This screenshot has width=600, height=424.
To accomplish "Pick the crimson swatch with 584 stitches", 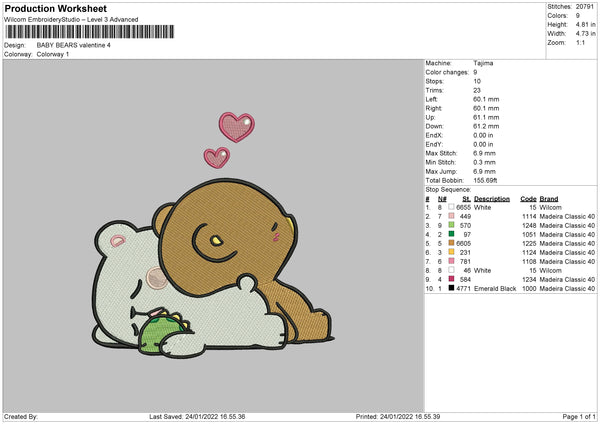I will tap(452, 279).
